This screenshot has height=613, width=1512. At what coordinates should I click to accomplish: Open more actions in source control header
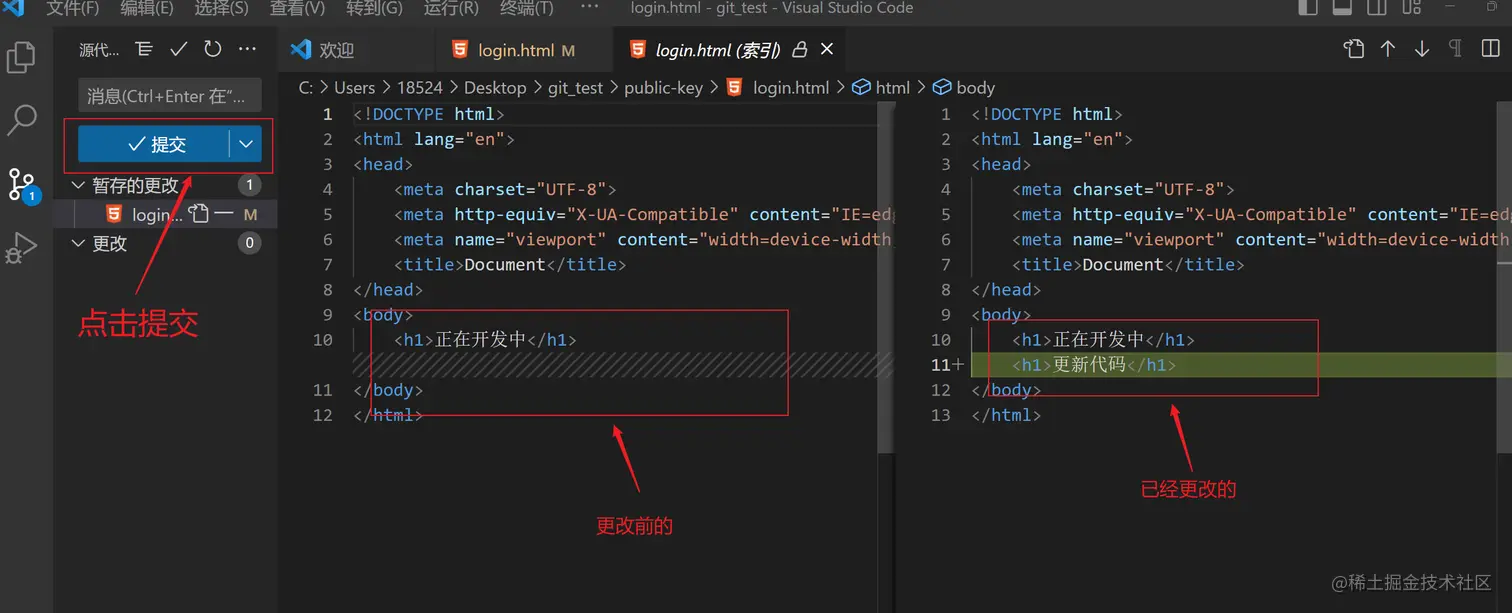247,49
